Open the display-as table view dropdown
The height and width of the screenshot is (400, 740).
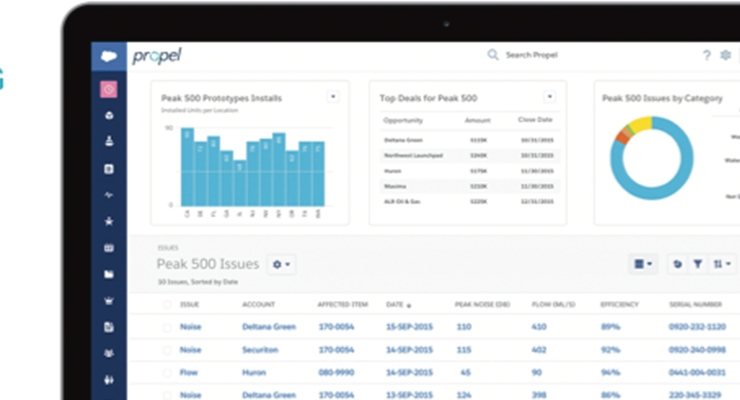[643, 264]
